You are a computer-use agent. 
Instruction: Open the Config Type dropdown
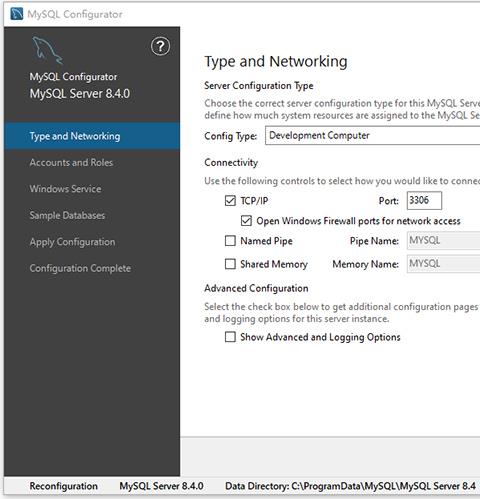(x=372, y=135)
